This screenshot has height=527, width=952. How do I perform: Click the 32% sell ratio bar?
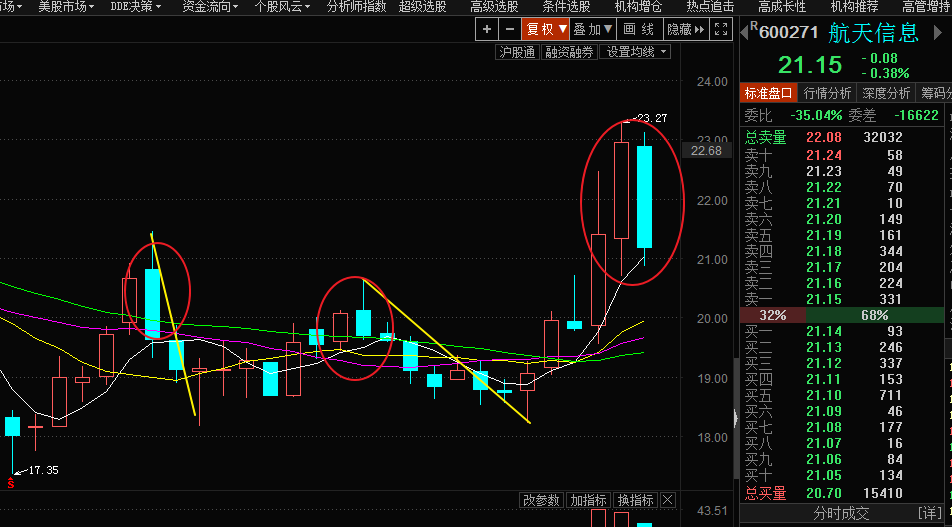(773, 315)
